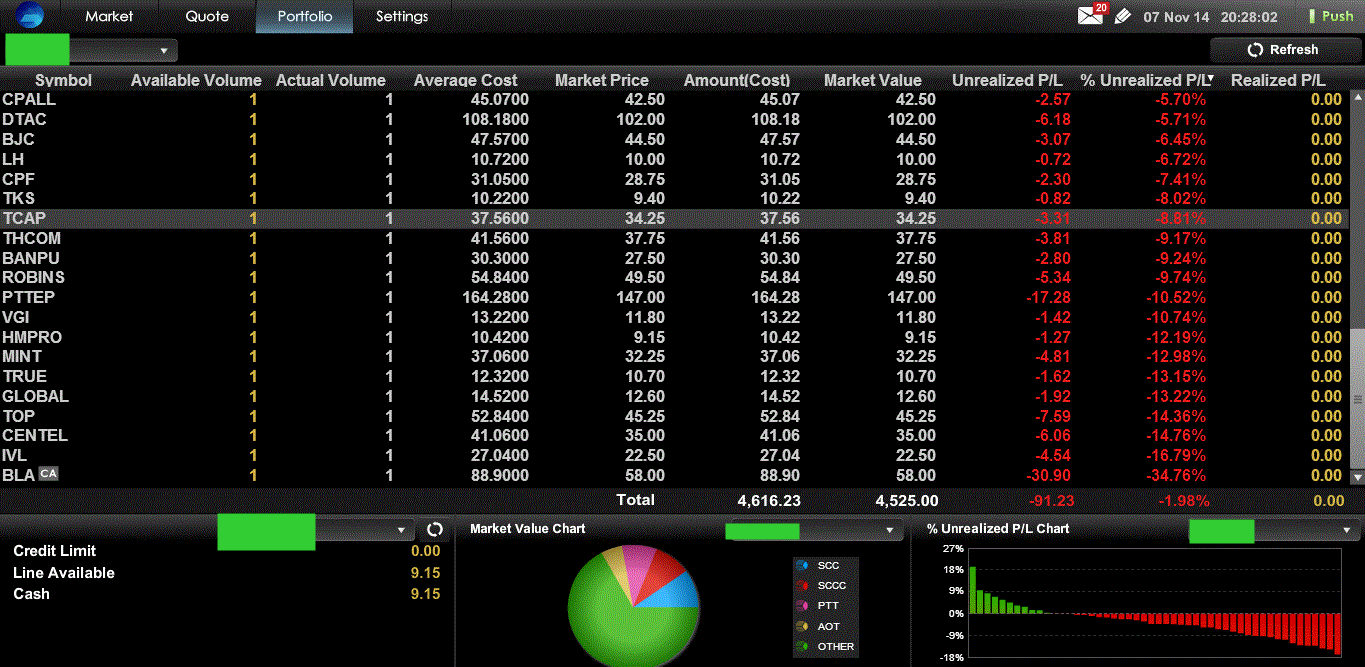Select the PTTEP row symbol
The height and width of the screenshot is (667, 1365).
28,297
